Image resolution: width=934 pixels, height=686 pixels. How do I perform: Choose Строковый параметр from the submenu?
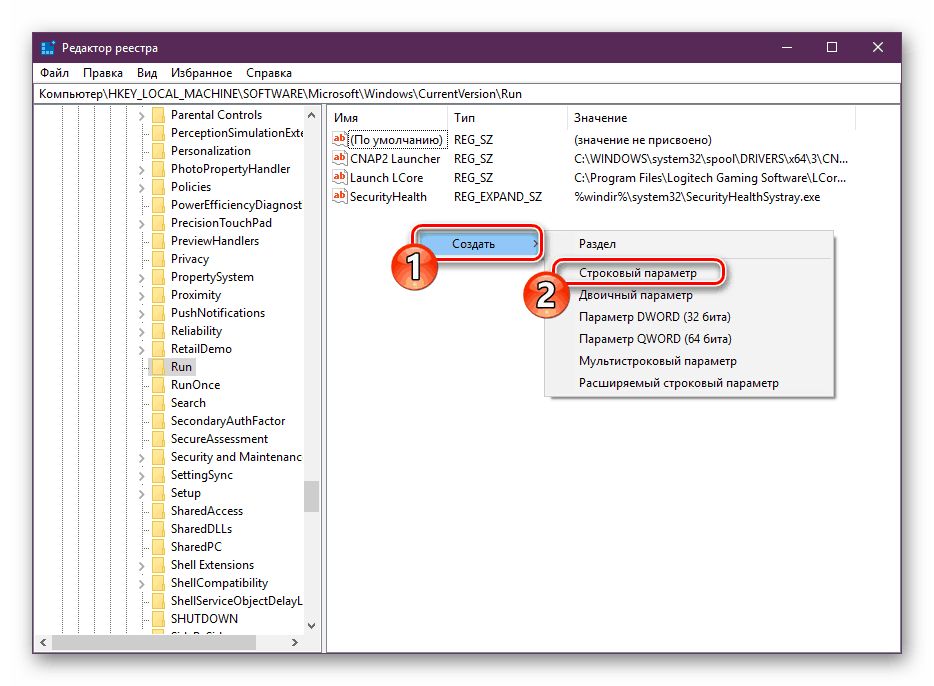[638, 273]
